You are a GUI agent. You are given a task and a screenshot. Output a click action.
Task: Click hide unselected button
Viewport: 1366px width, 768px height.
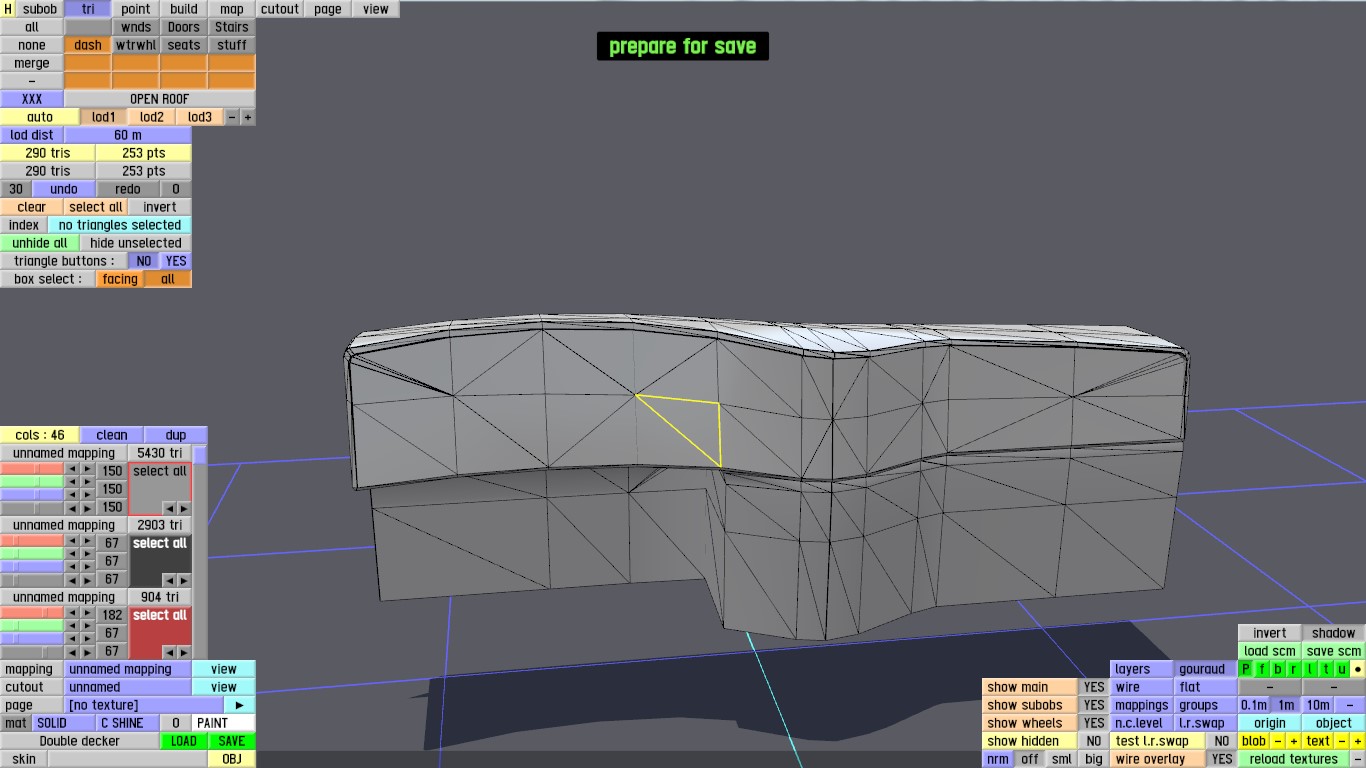click(136, 243)
